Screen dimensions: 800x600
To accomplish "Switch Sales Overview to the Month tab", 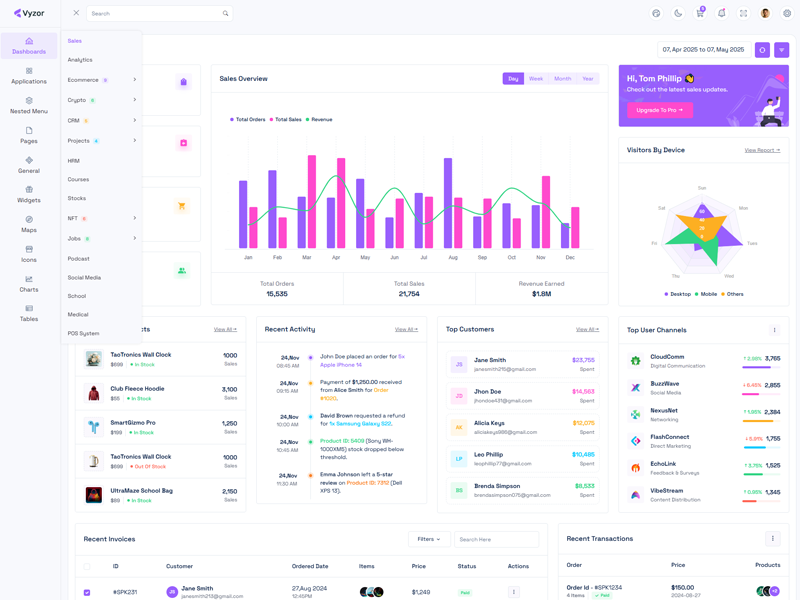I will coord(562,79).
